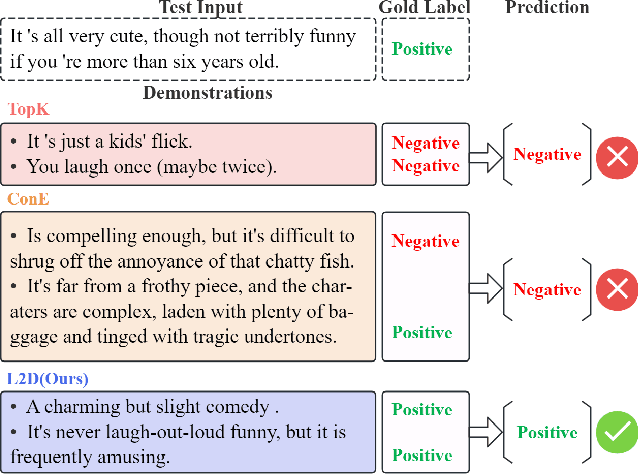This screenshot has width=638, height=474.
Task: Click the Negative prediction for TopK
Action: tap(547, 155)
